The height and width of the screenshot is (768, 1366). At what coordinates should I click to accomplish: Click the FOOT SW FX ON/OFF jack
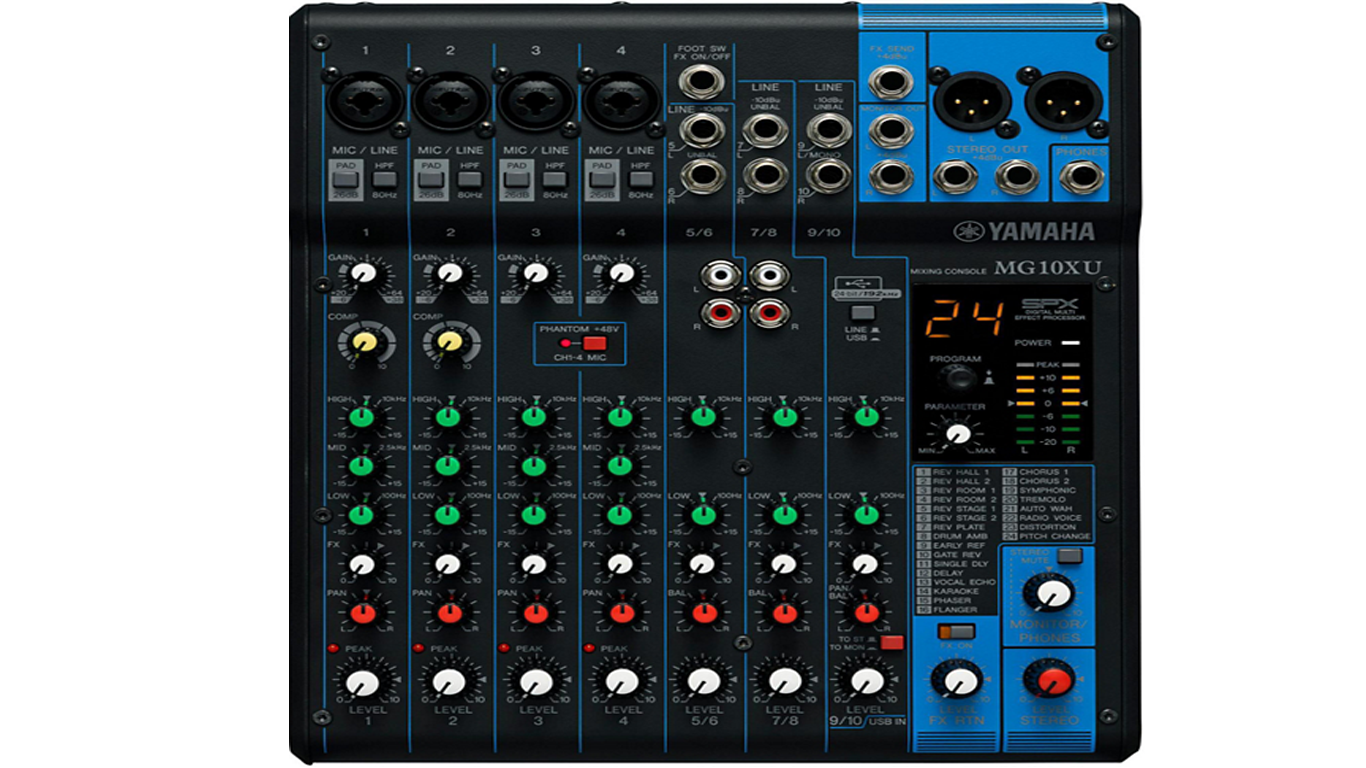699,78
